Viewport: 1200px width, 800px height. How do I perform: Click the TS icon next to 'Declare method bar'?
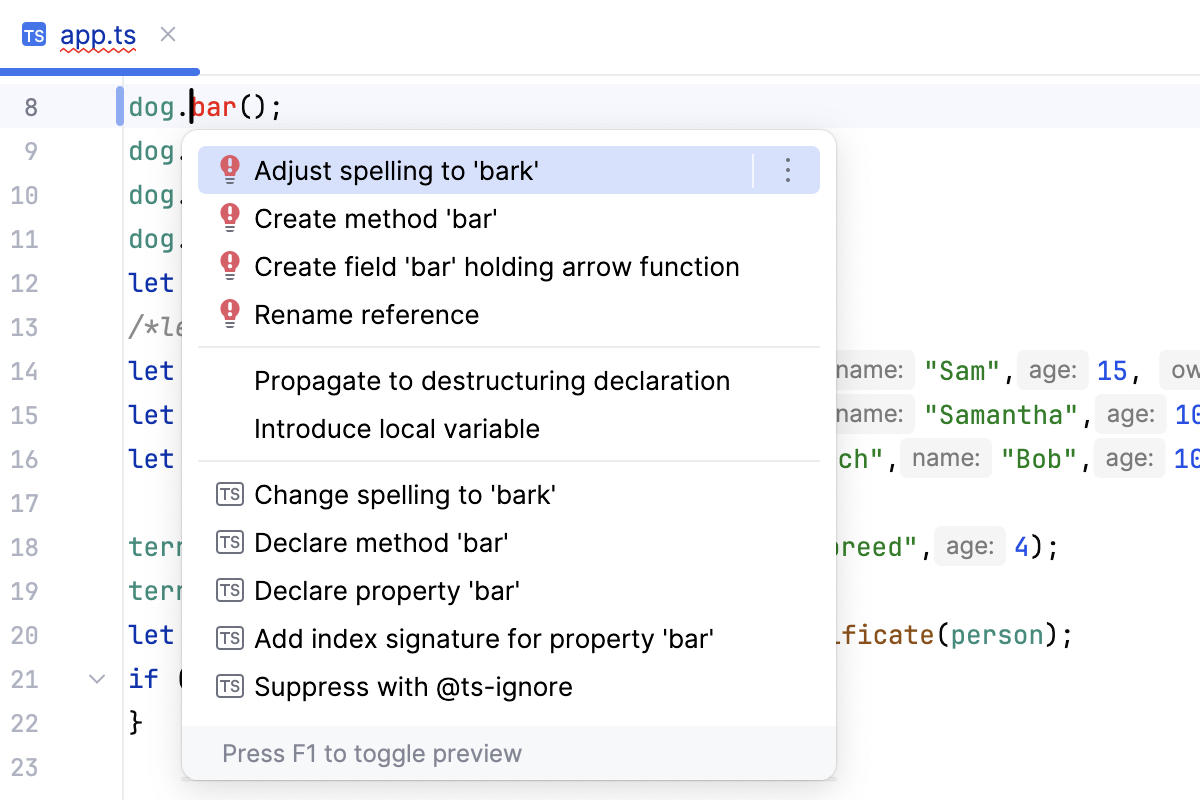(x=229, y=542)
